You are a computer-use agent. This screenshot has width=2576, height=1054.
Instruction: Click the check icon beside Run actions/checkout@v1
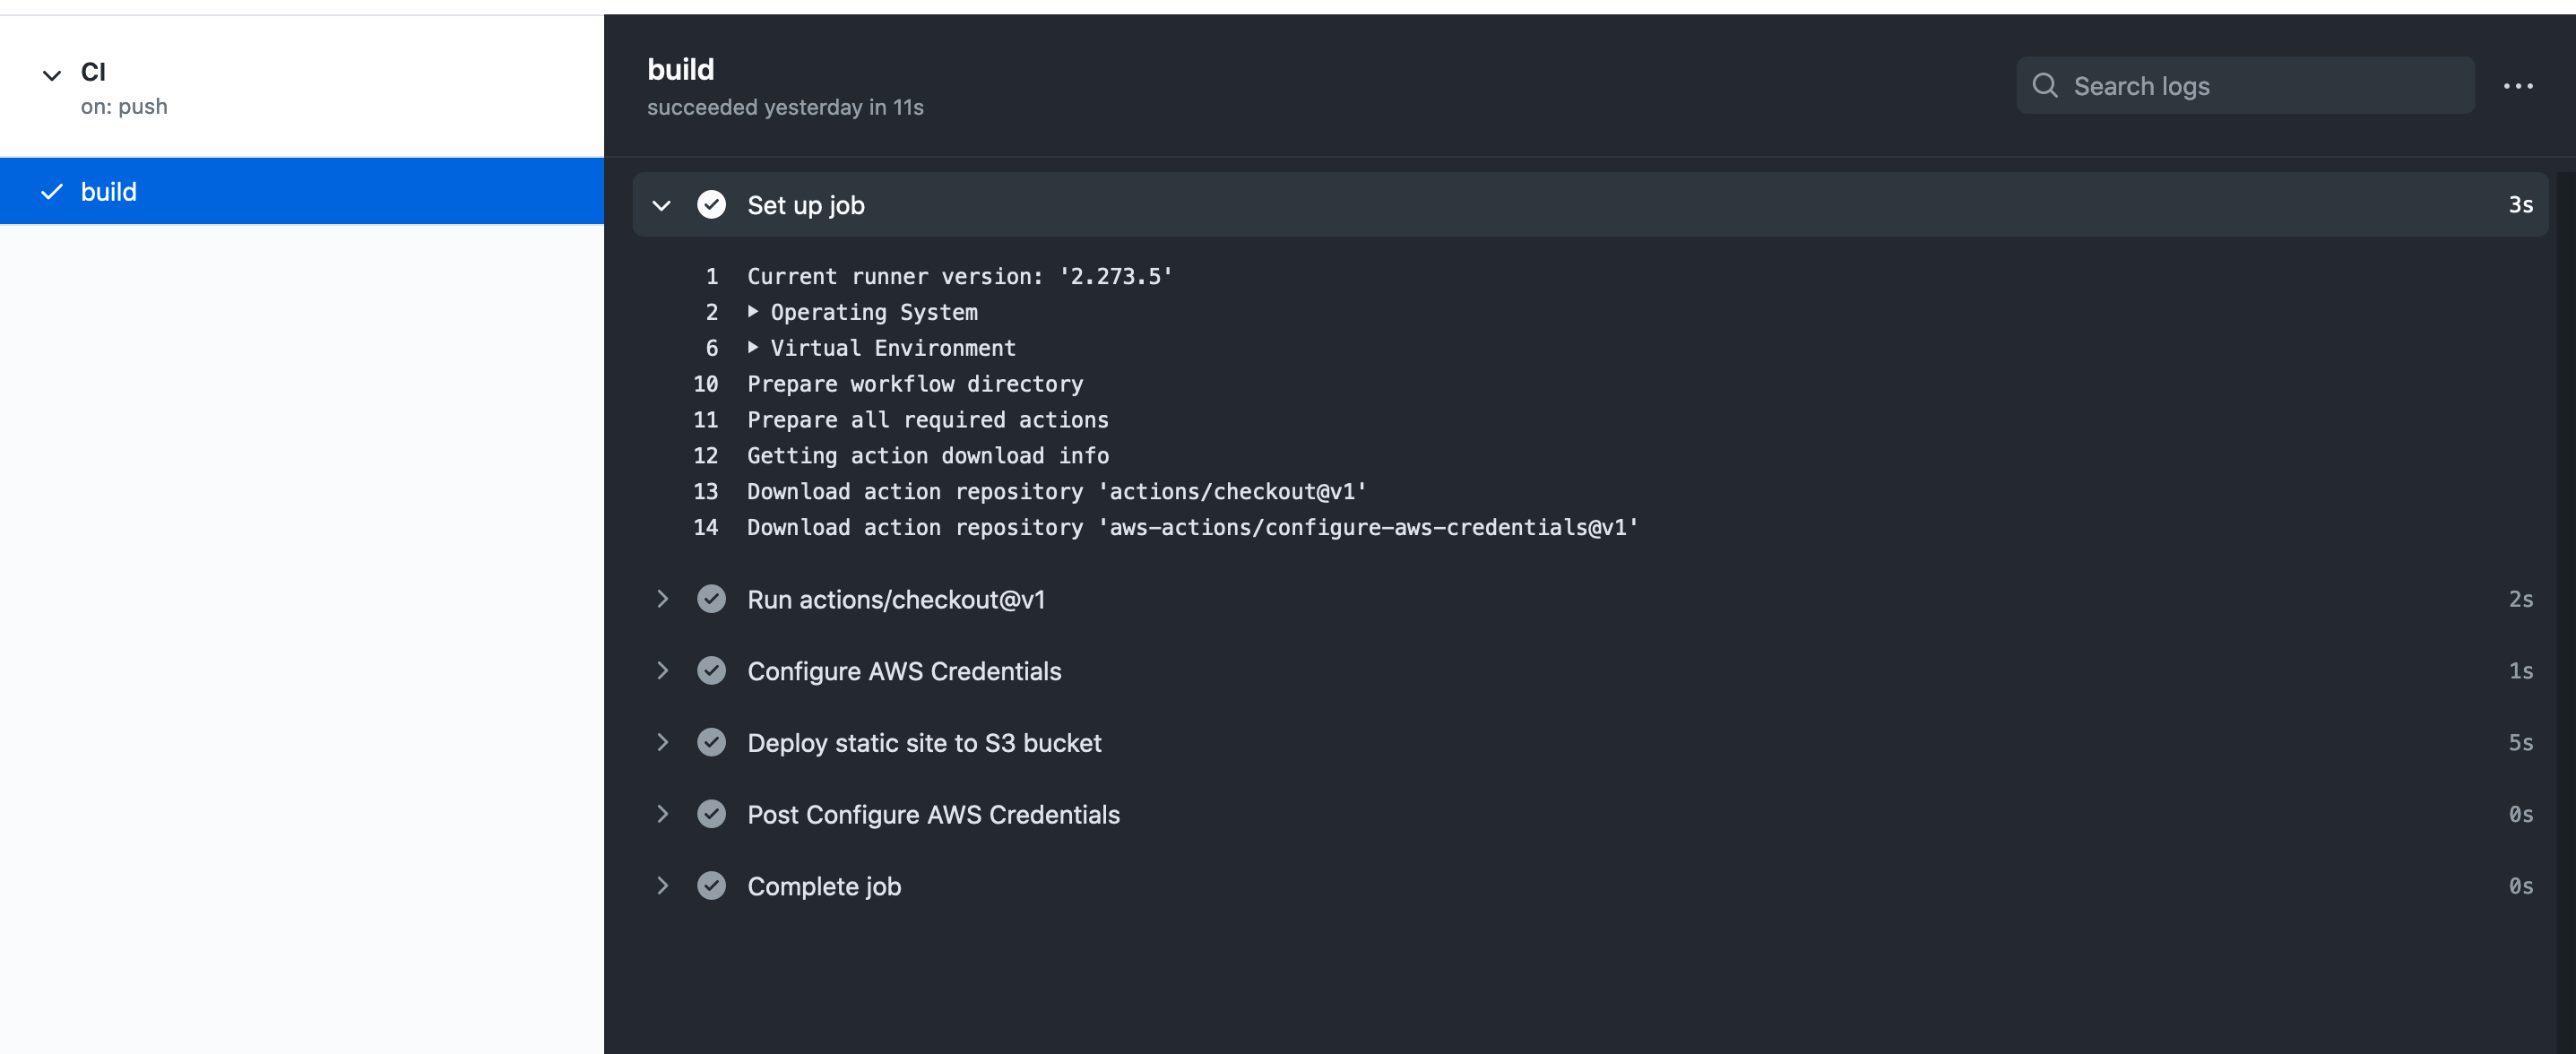pos(711,599)
